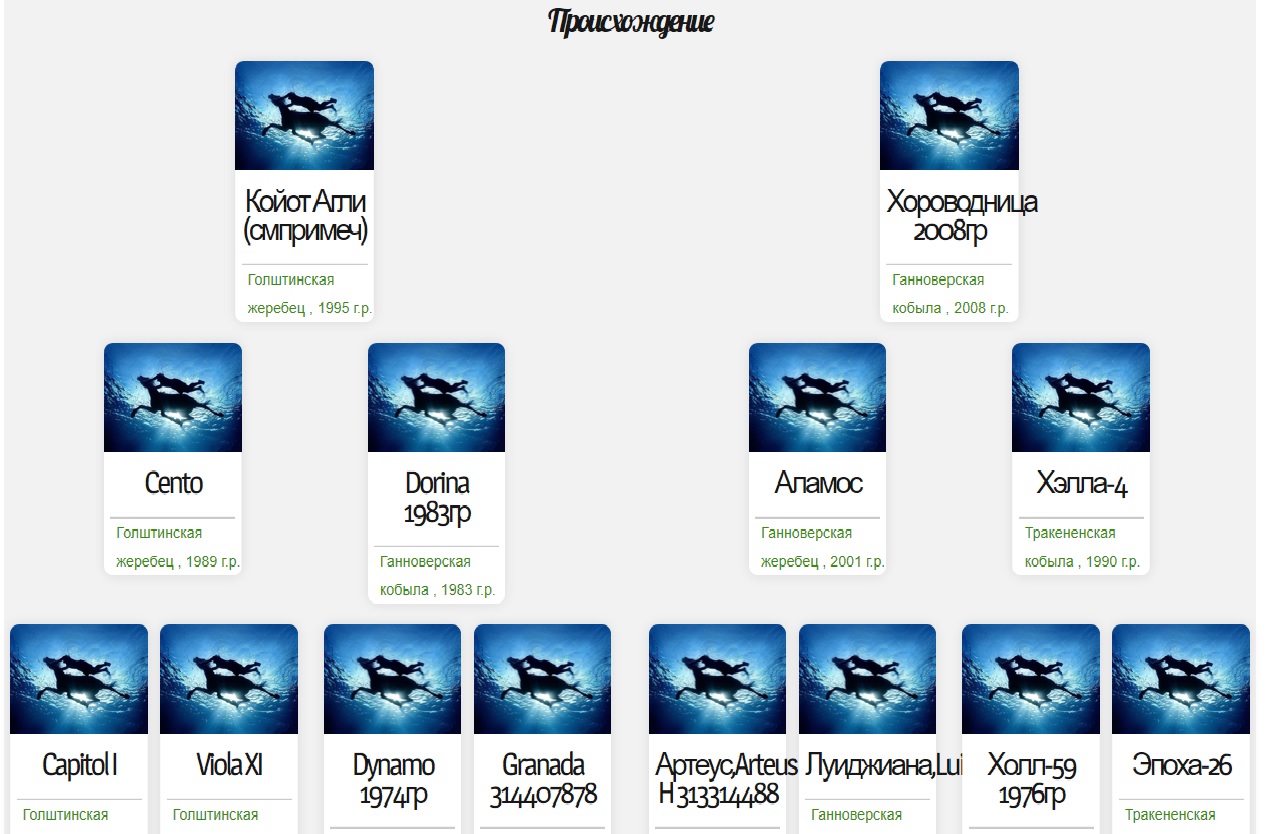Select the Cento name text
This screenshot has width=1266, height=834.
173,484
